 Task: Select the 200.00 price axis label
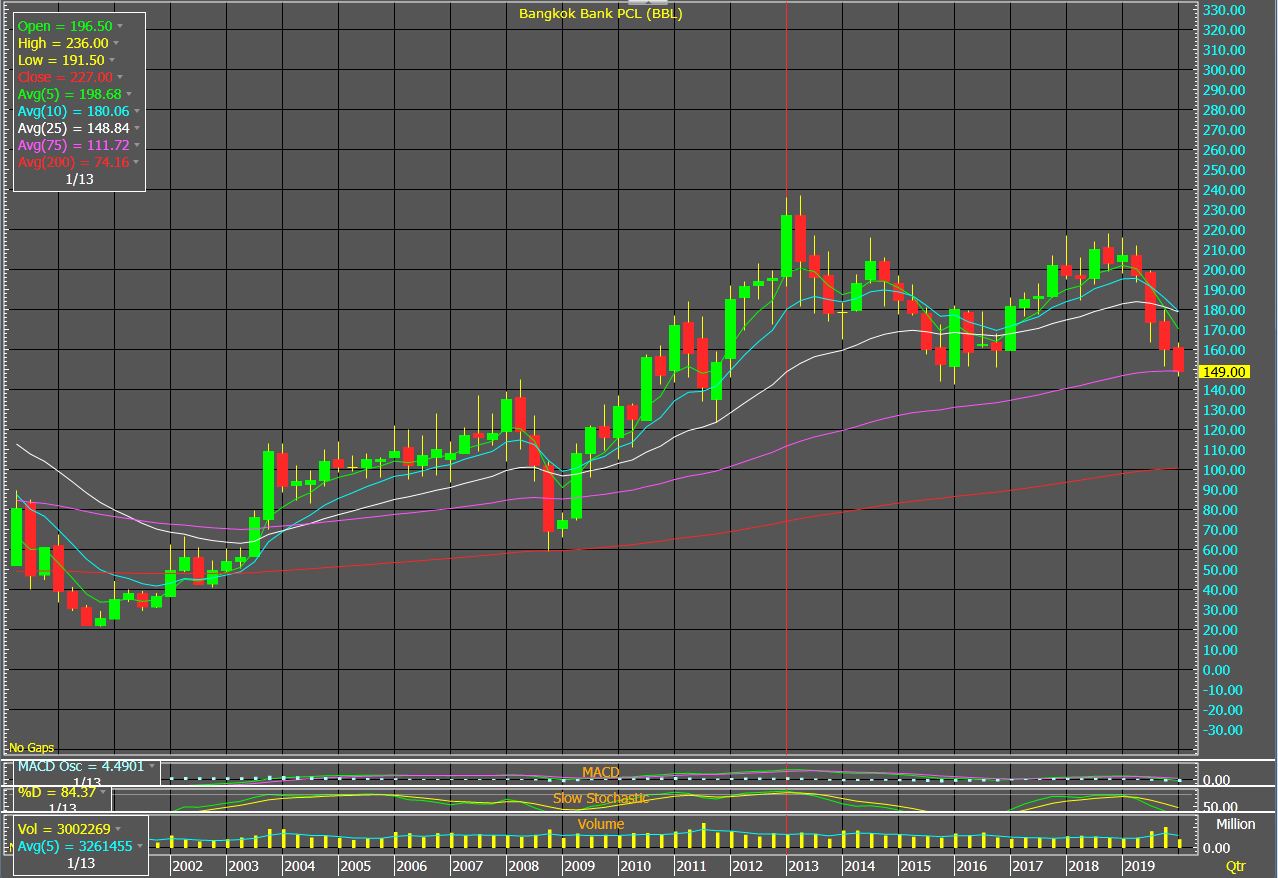coord(1224,270)
